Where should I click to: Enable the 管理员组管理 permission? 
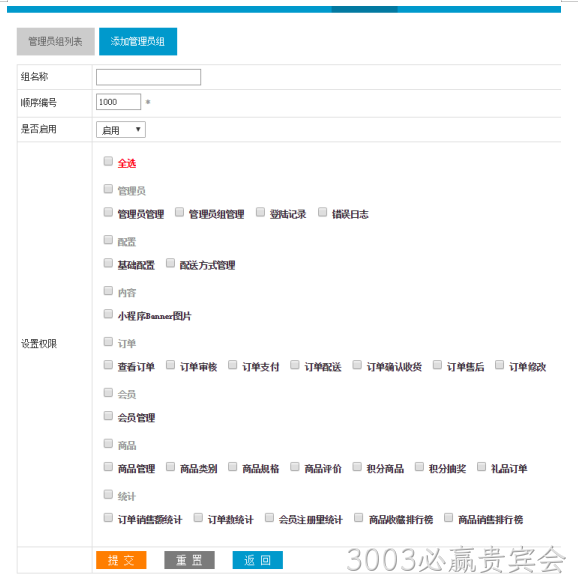(x=179, y=212)
